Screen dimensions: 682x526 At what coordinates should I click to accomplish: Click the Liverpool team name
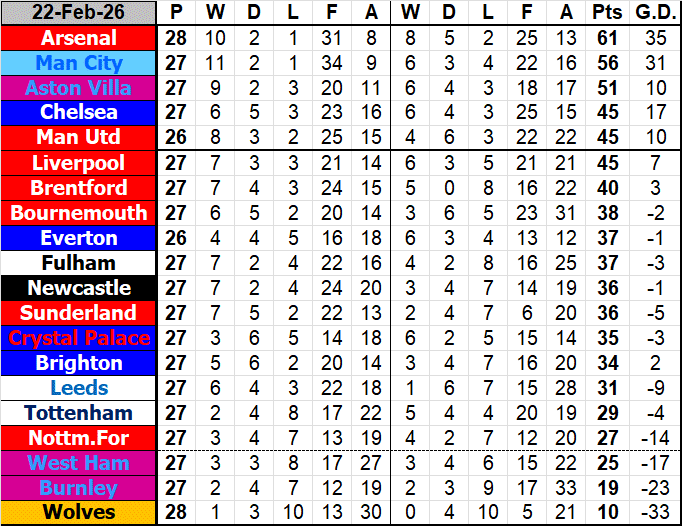click(79, 163)
